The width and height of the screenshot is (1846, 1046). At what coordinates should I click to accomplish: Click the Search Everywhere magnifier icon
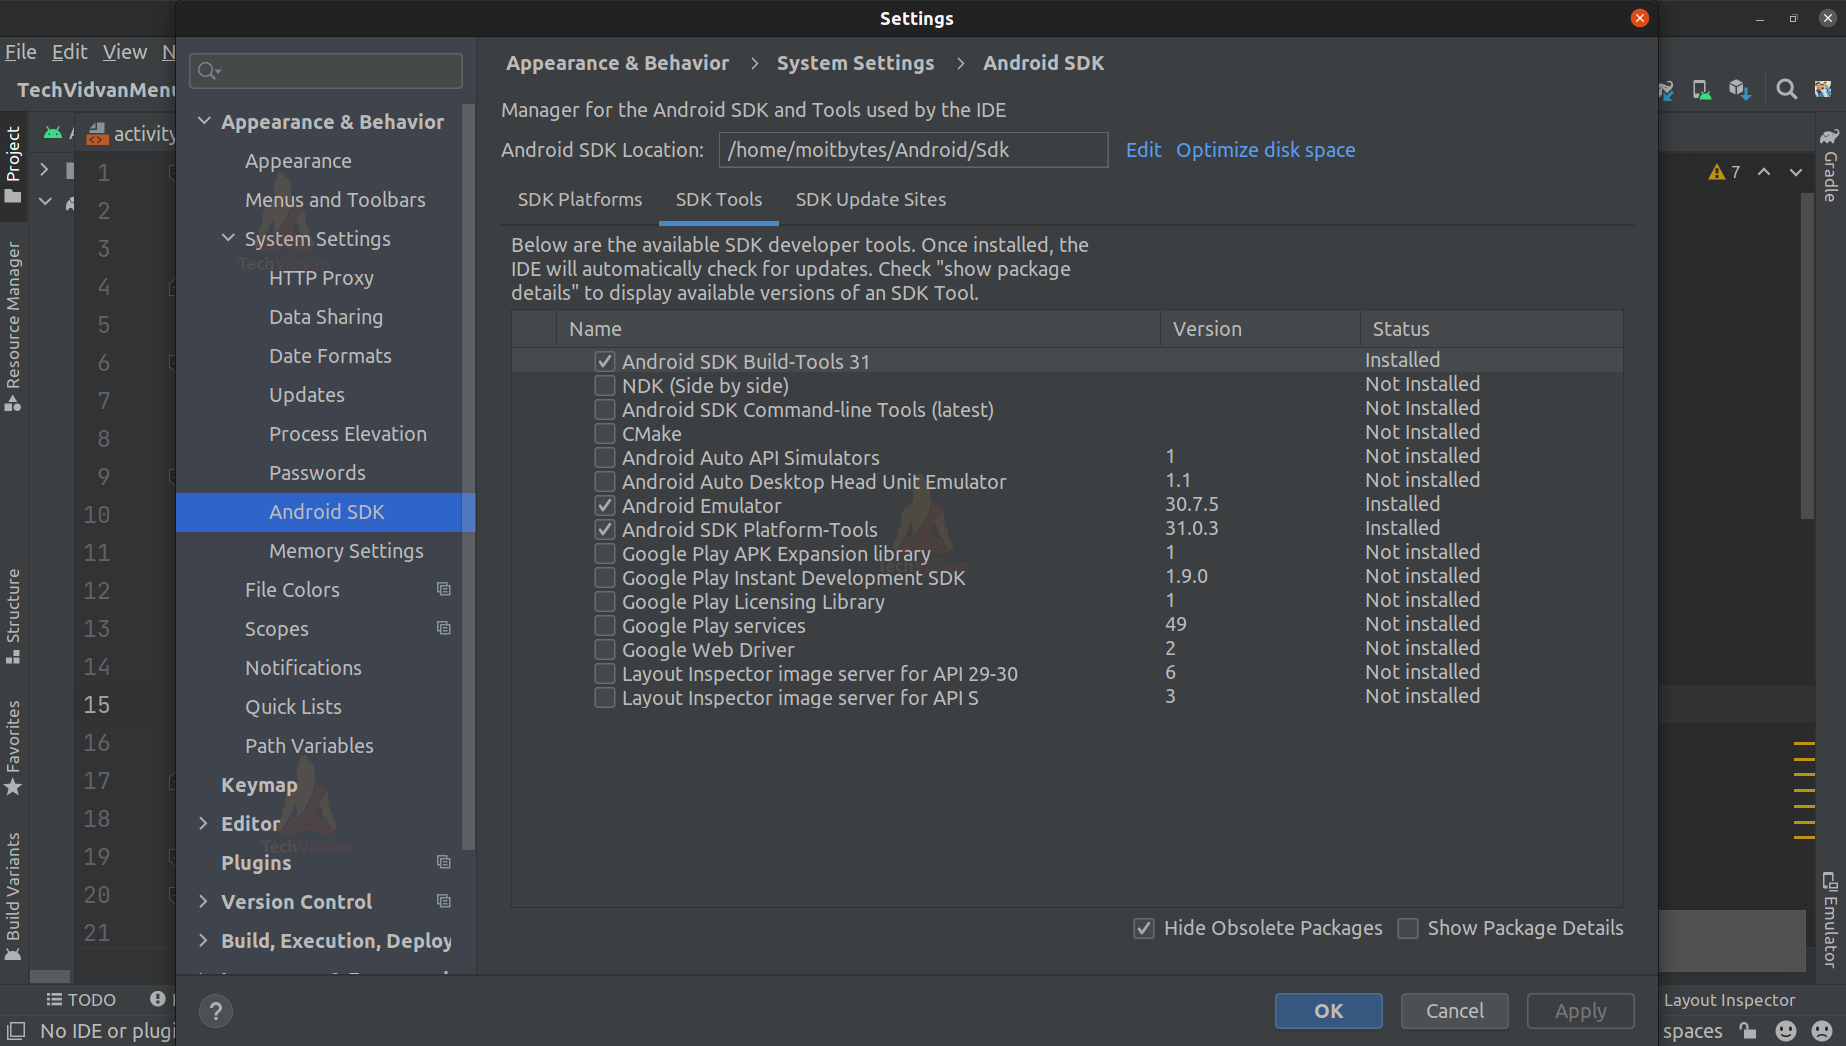[x=1786, y=90]
